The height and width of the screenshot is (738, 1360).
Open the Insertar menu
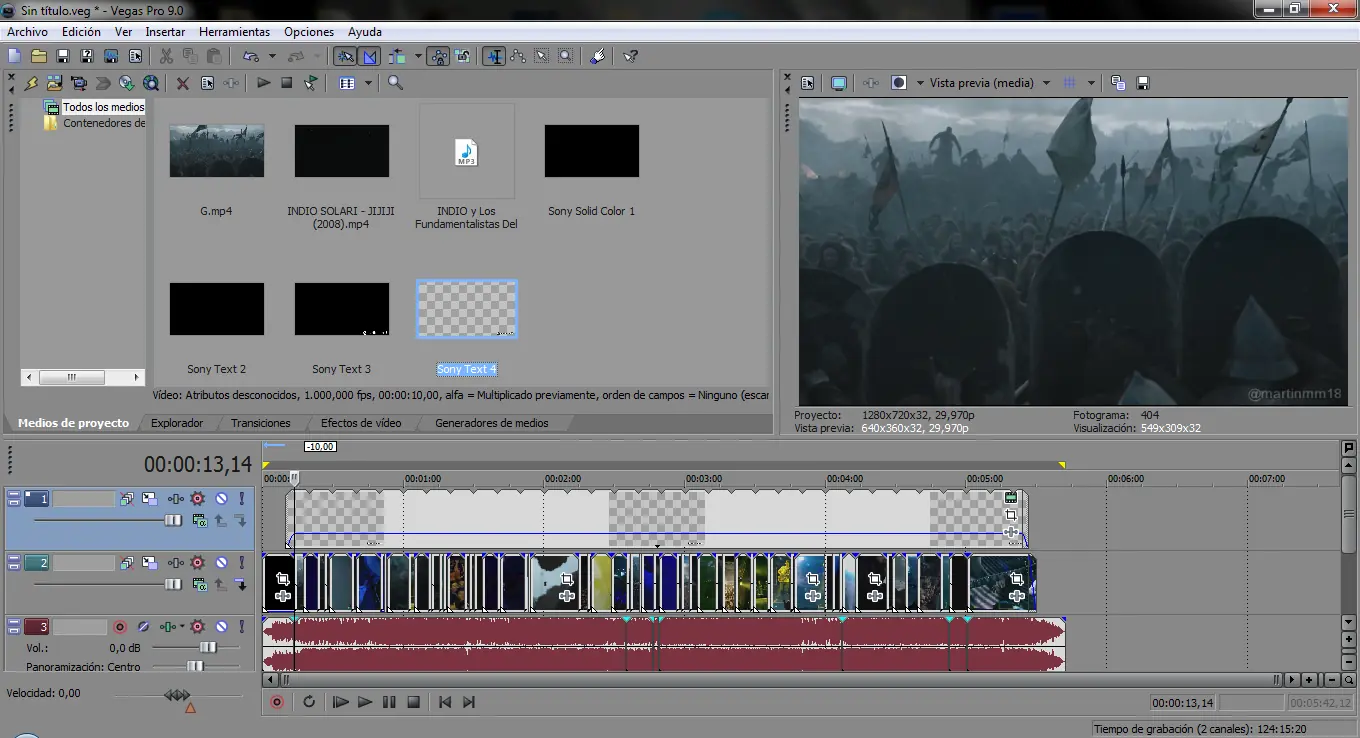165,32
